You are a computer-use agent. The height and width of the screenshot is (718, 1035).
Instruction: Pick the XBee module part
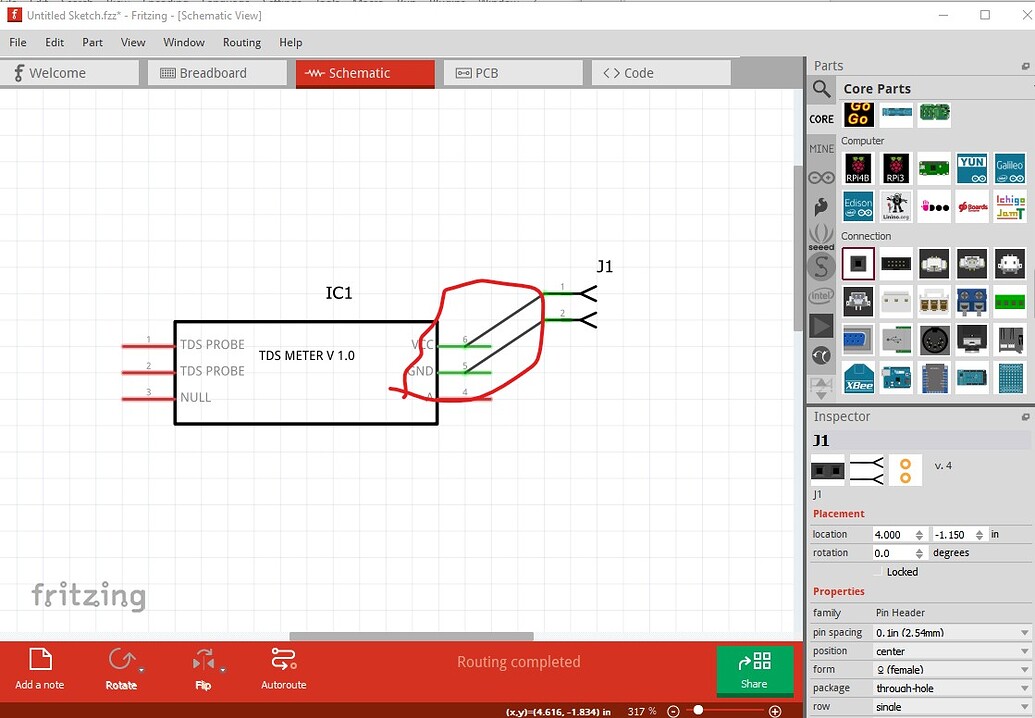[x=858, y=377]
